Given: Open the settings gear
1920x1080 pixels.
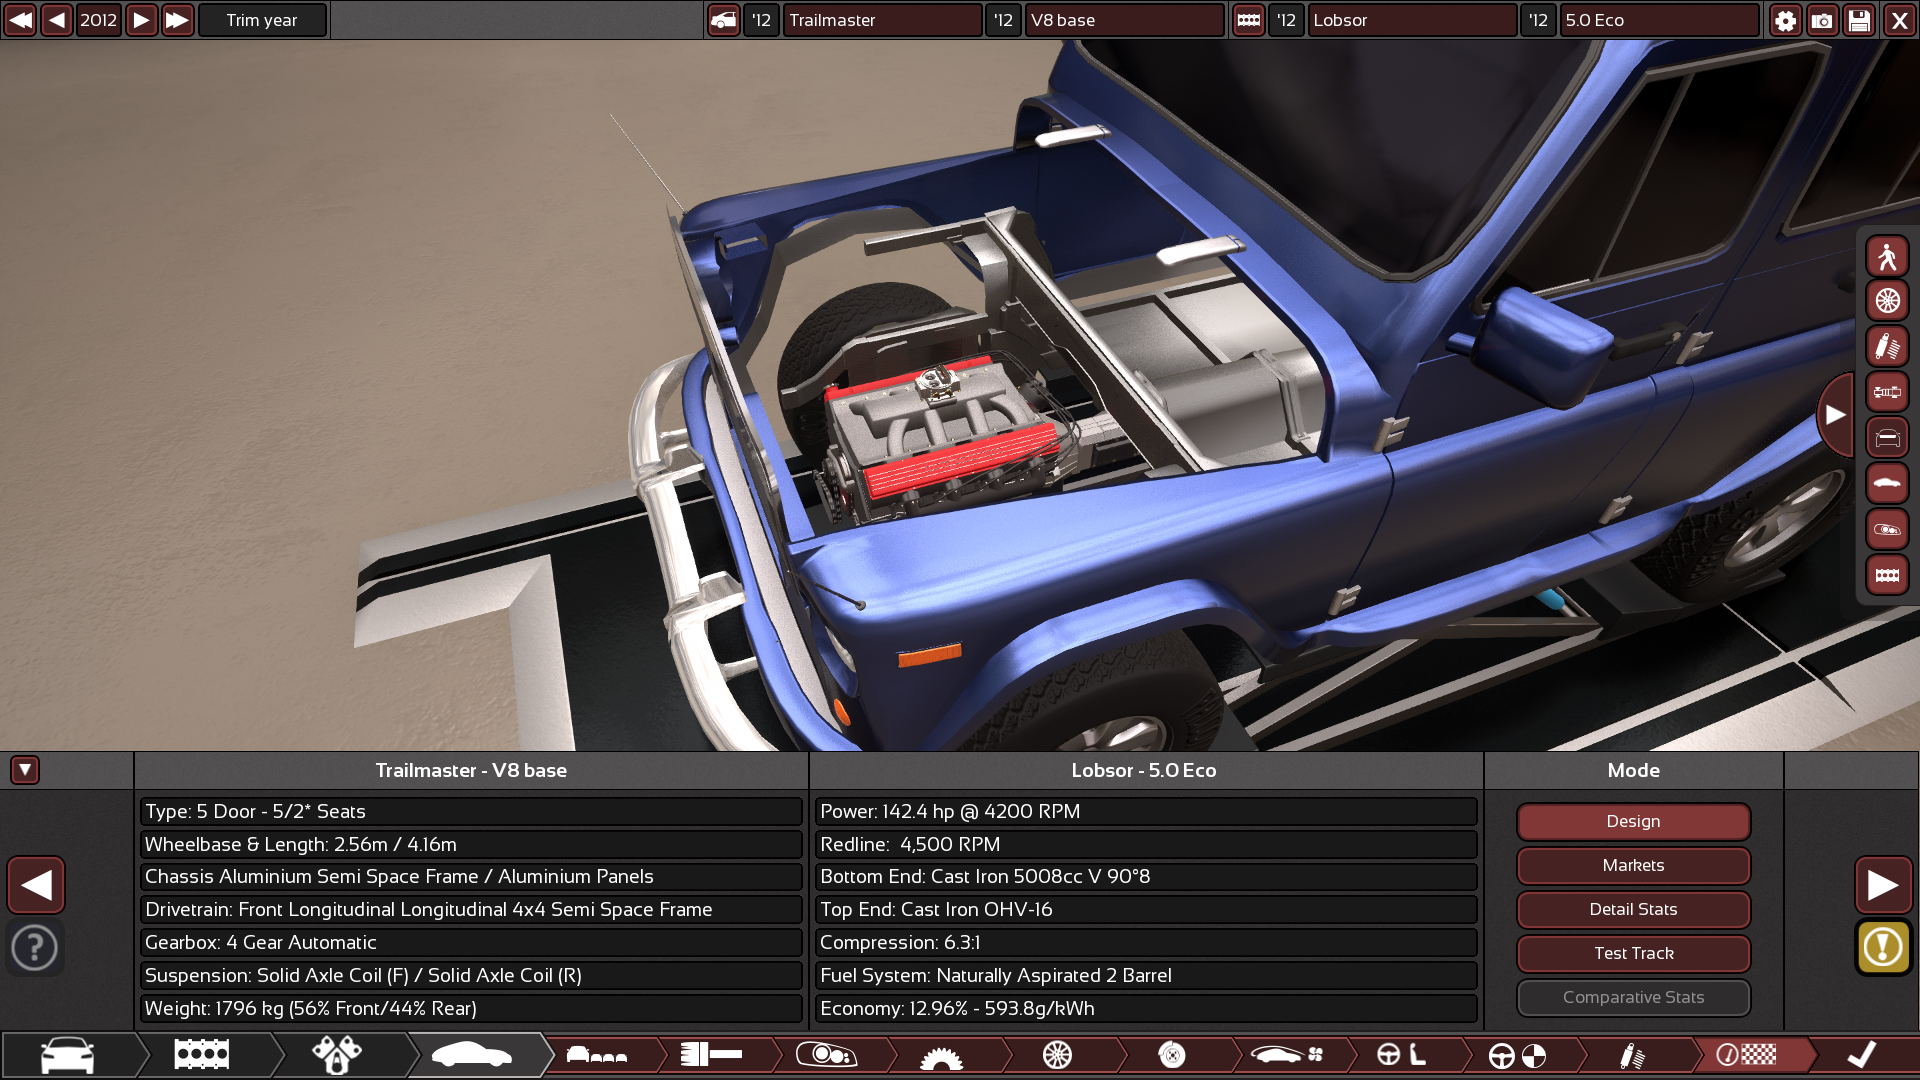Looking at the screenshot, I should 1785,20.
